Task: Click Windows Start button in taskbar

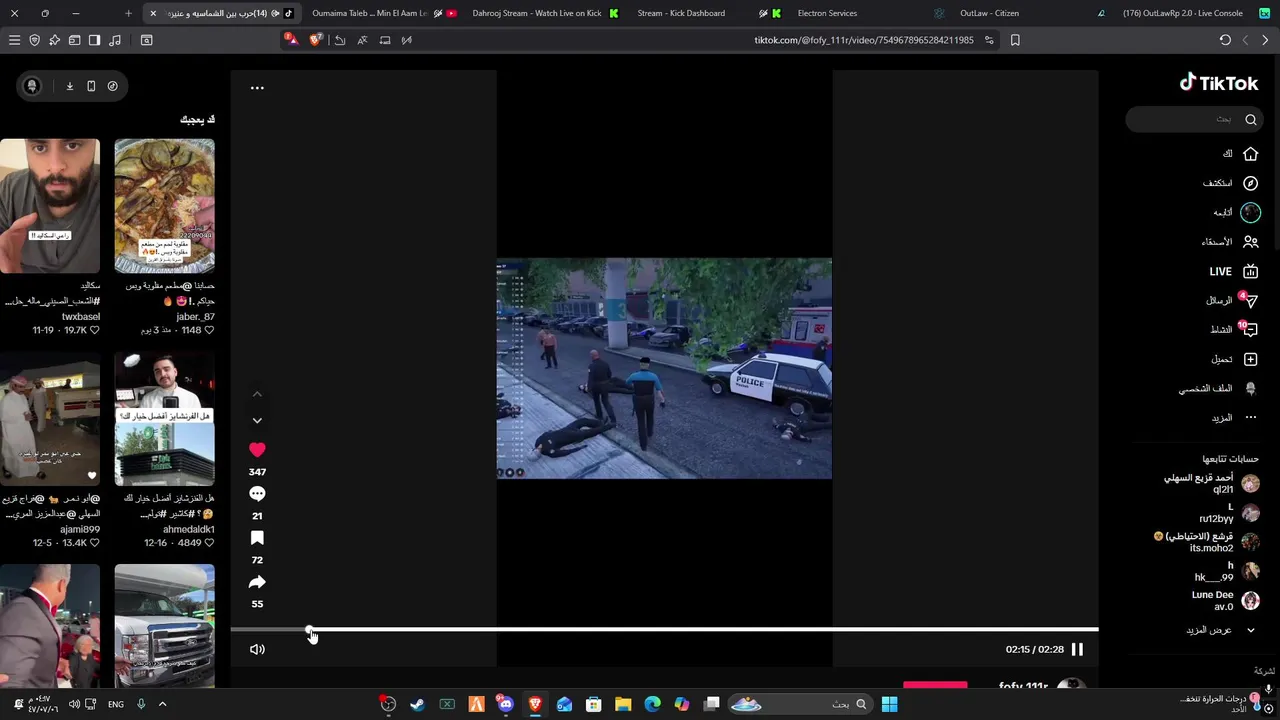Action: (x=889, y=704)
